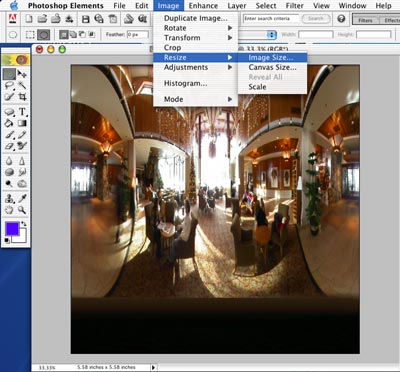Switch to Rectangular Marquee in options bar

coord(30,34)
